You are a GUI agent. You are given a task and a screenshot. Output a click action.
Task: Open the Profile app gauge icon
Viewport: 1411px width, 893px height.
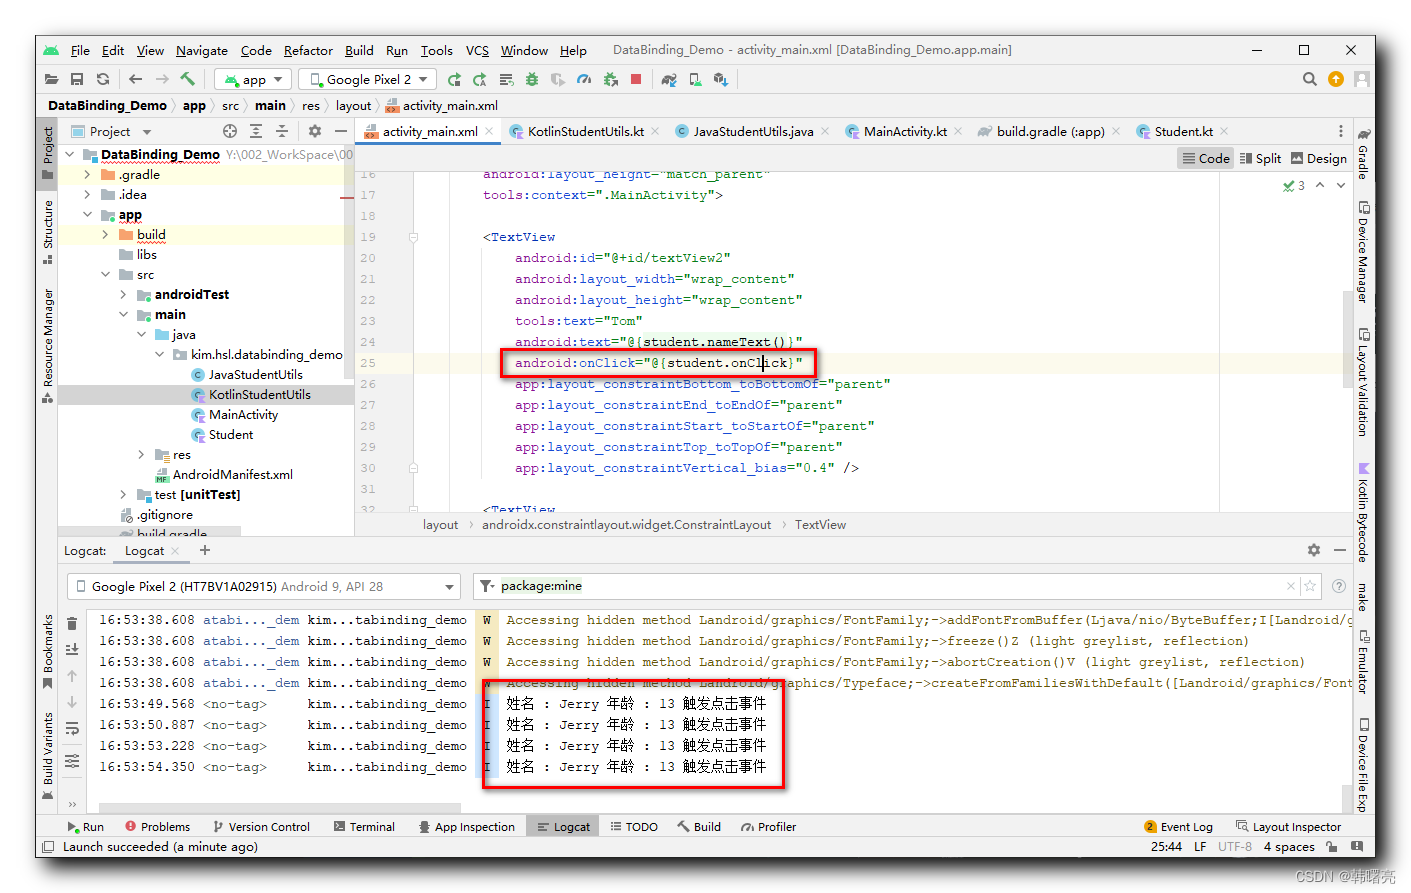584,79
